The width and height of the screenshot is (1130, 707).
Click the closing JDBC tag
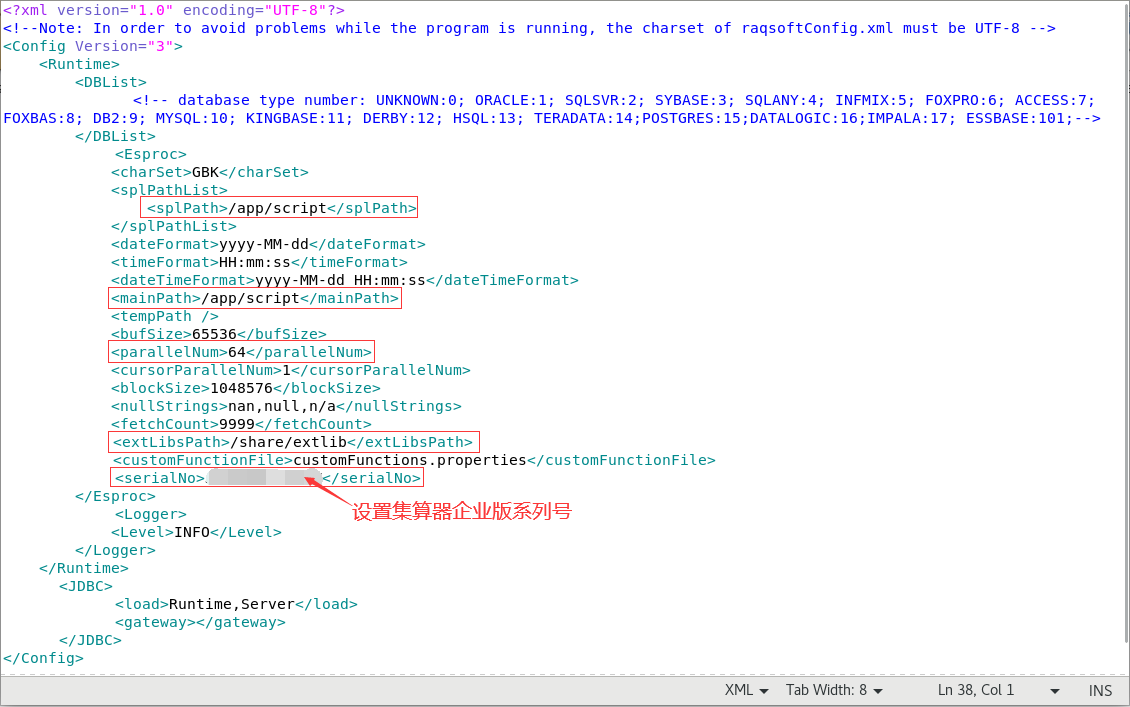(90, 641)
